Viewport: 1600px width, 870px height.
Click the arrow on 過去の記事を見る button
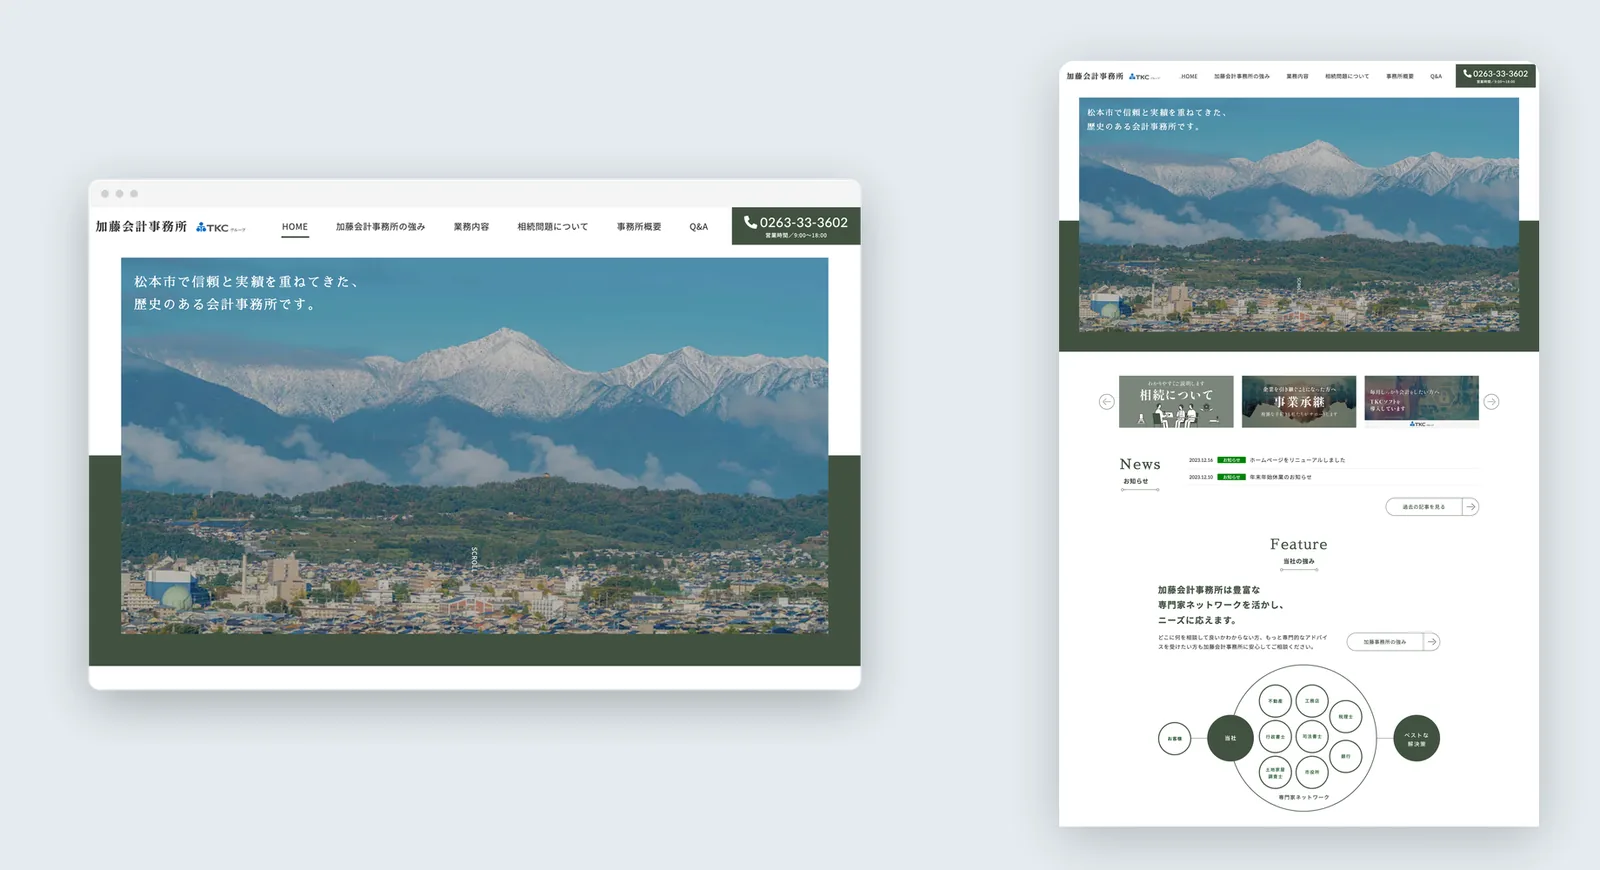1470,507
